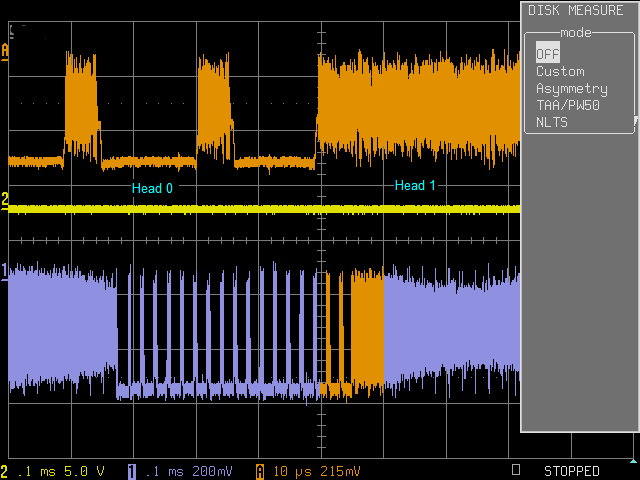Click the small square trigger indicator beside STOPPED

(x=516, y=469)
